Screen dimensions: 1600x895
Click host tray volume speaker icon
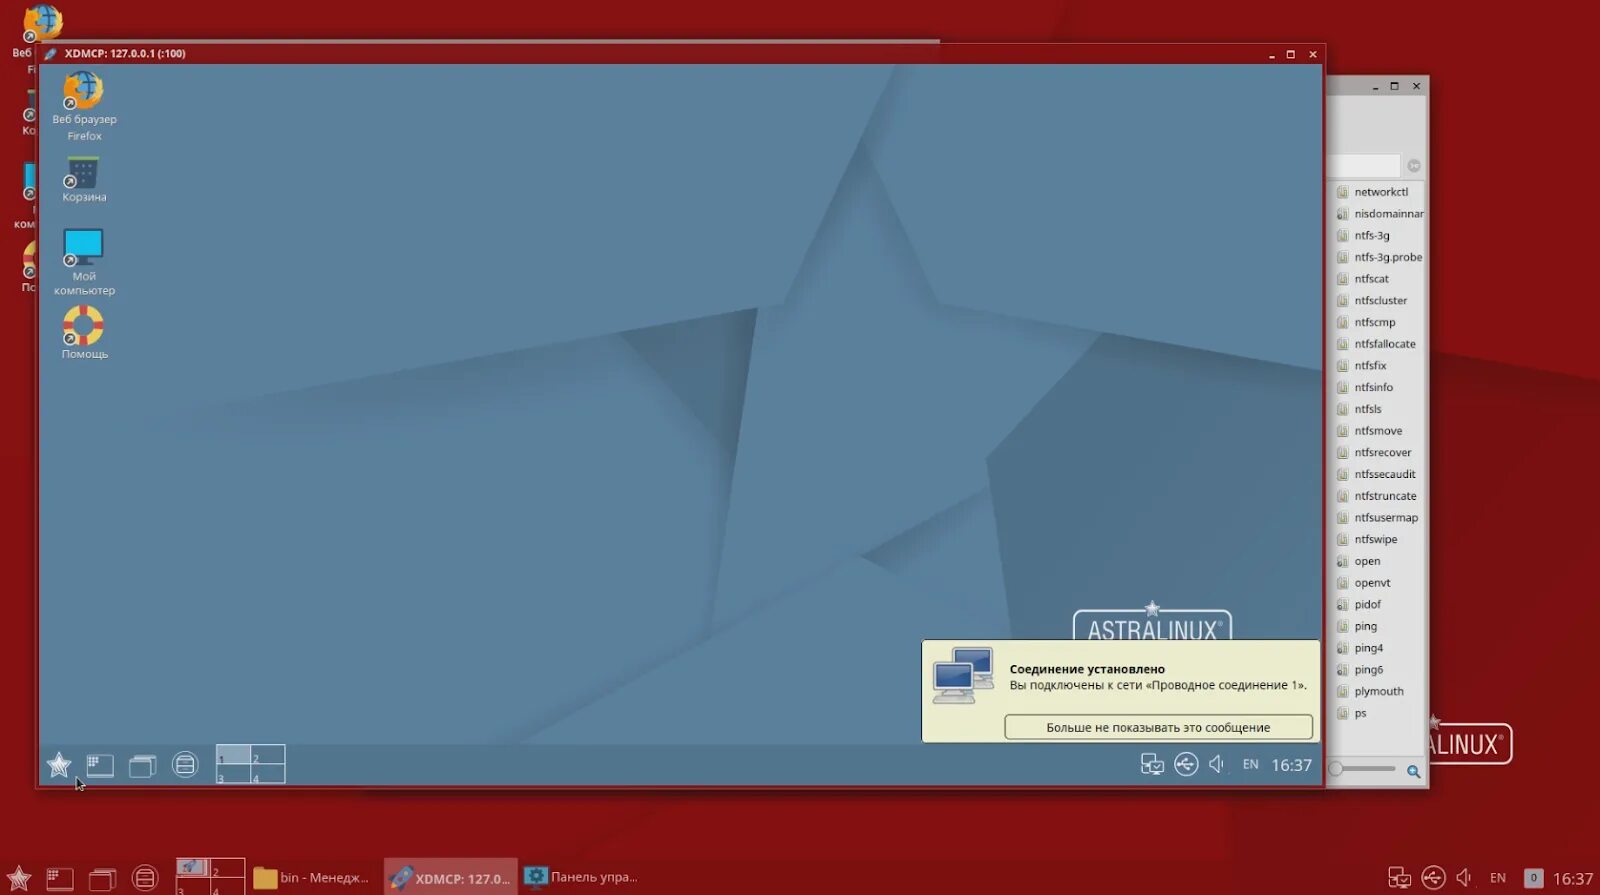coord(1464,877)
